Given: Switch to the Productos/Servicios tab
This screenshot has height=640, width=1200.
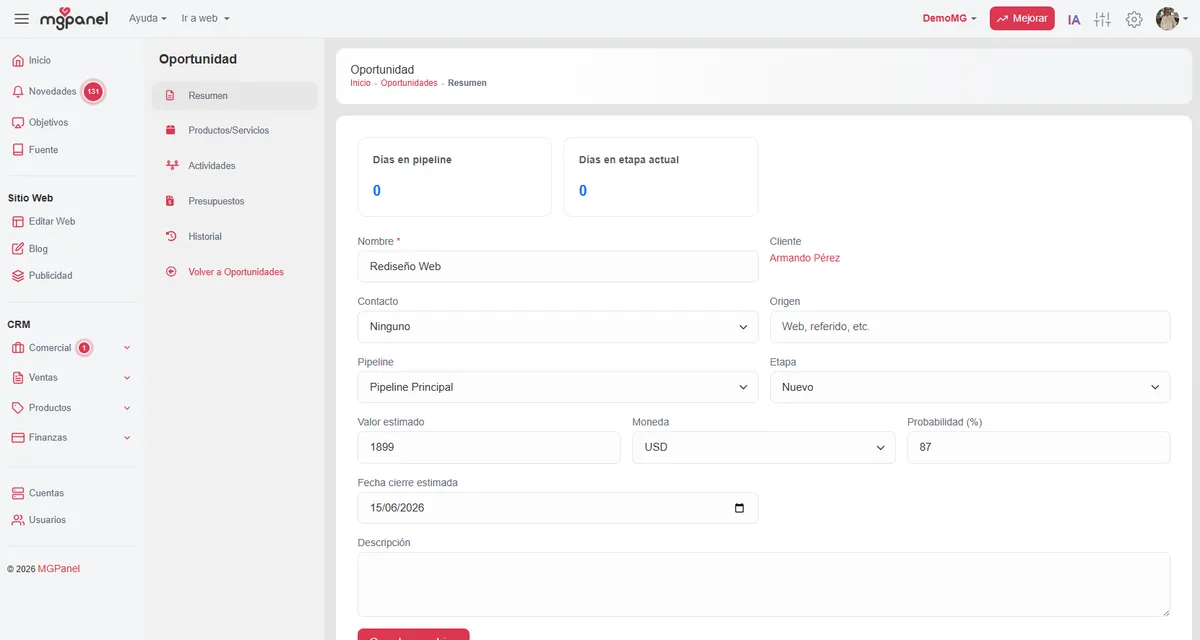Looking at the screenshot, I should pyautogui.click(x=228, y=131).
